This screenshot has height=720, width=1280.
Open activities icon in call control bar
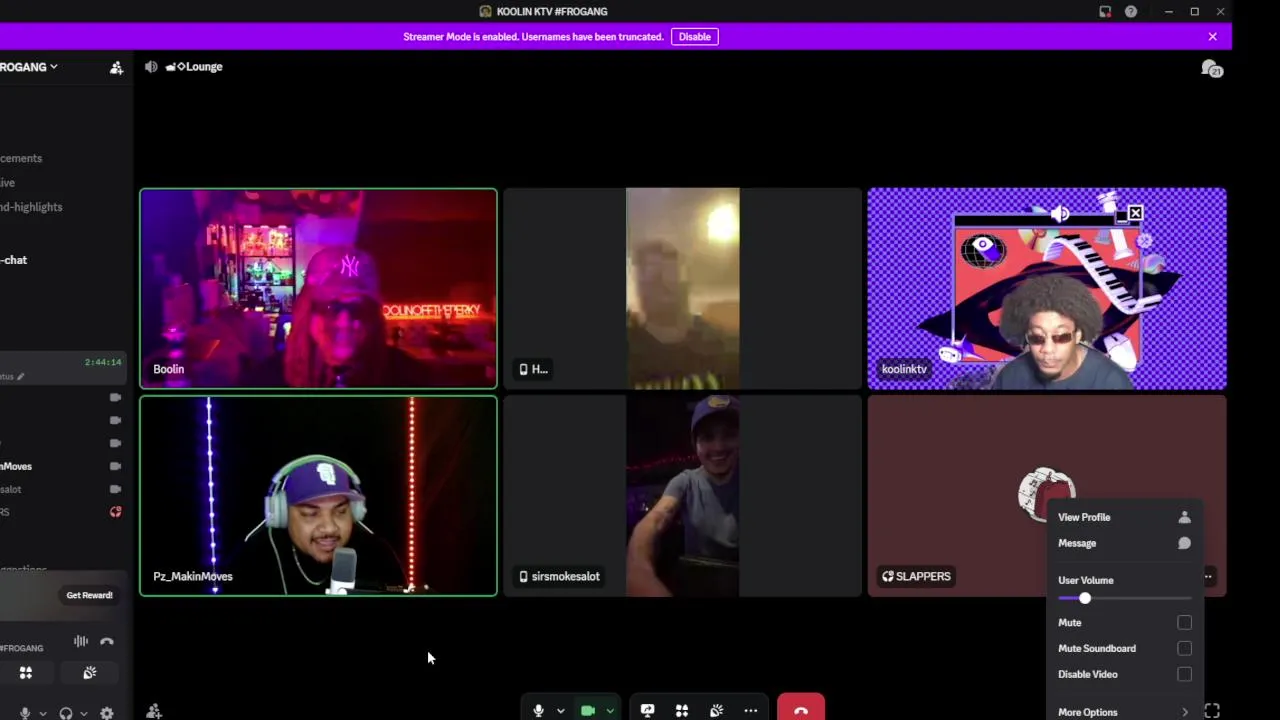[x=682, y=710]
